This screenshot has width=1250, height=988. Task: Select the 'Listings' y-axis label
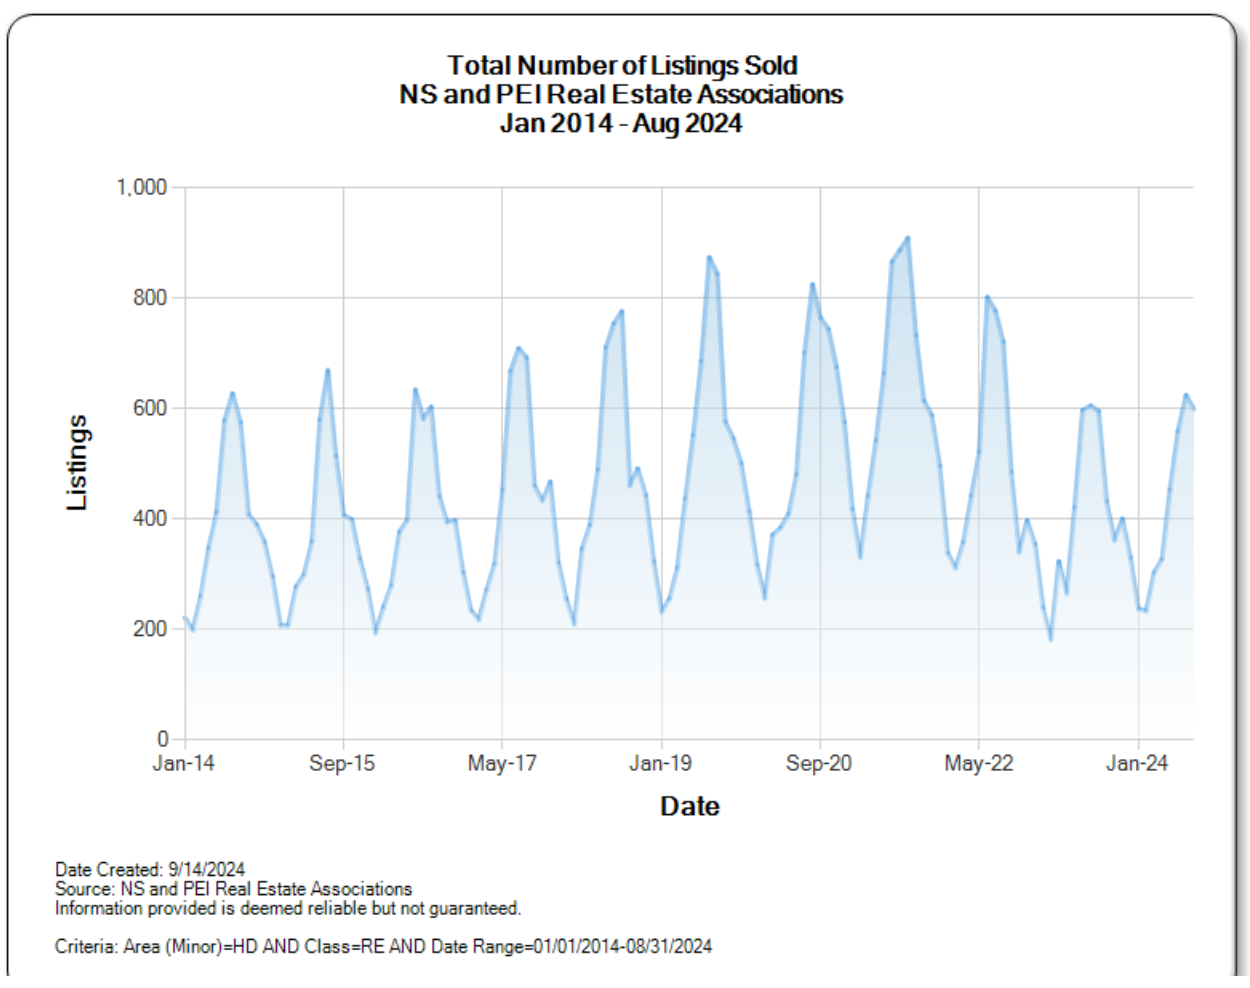click(x=77, y=463)
